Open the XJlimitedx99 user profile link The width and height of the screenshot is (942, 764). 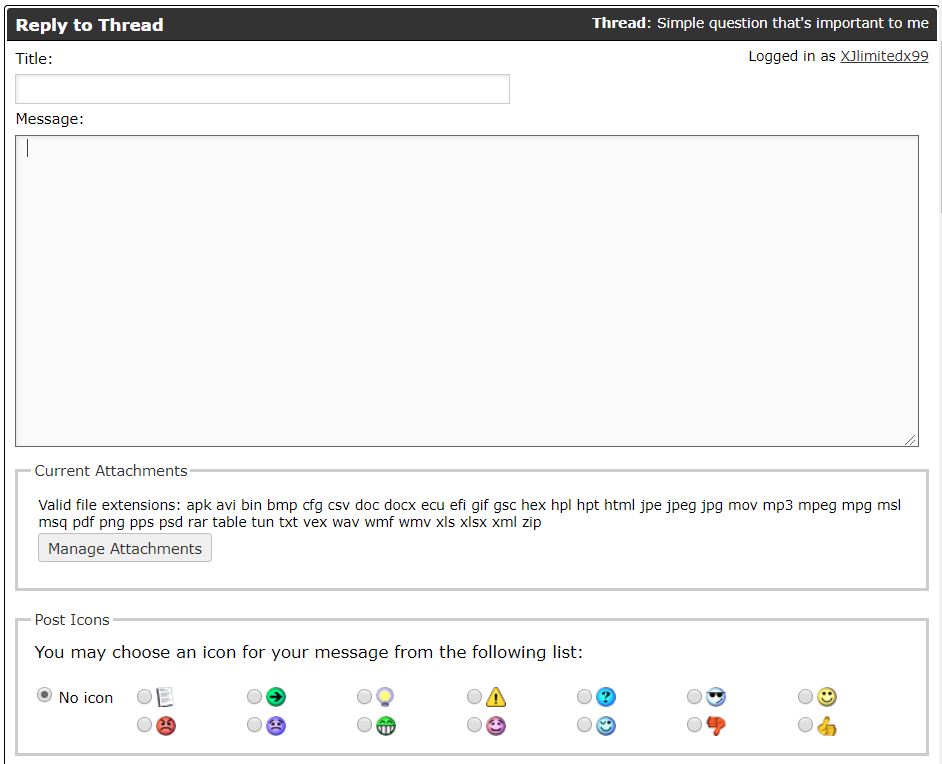point(884,56)
